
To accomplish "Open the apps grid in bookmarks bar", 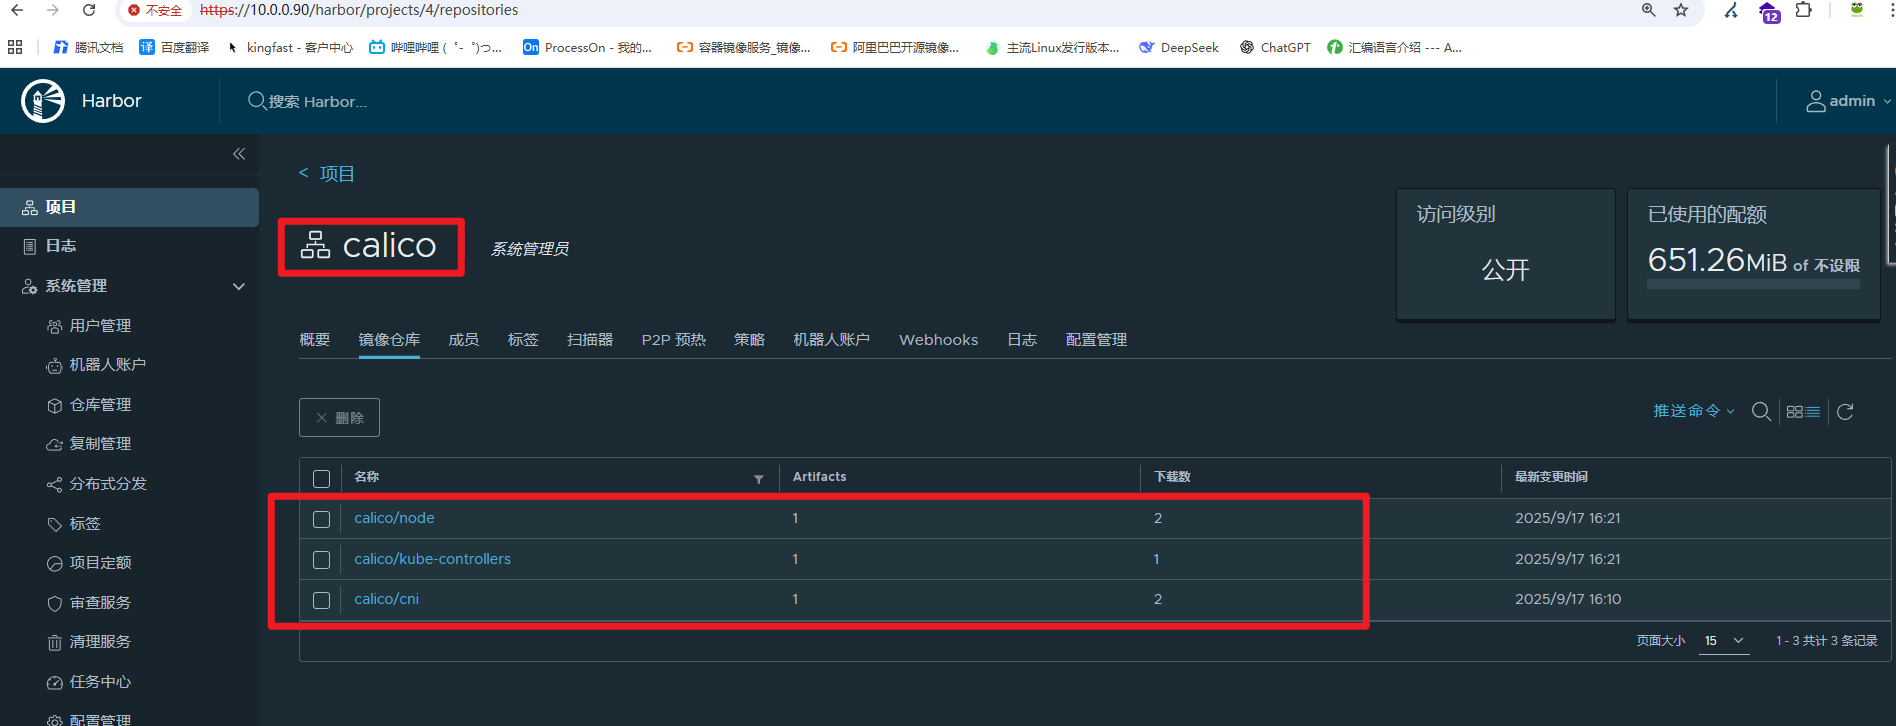I will pos(15,47).
